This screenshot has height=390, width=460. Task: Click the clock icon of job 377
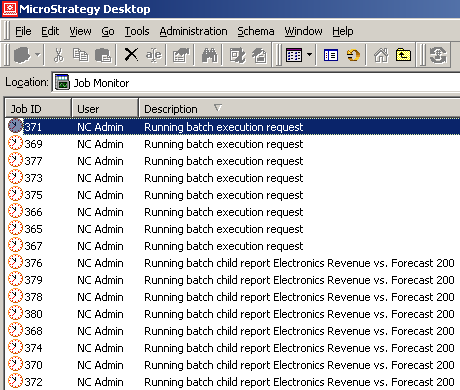[15, 160]
